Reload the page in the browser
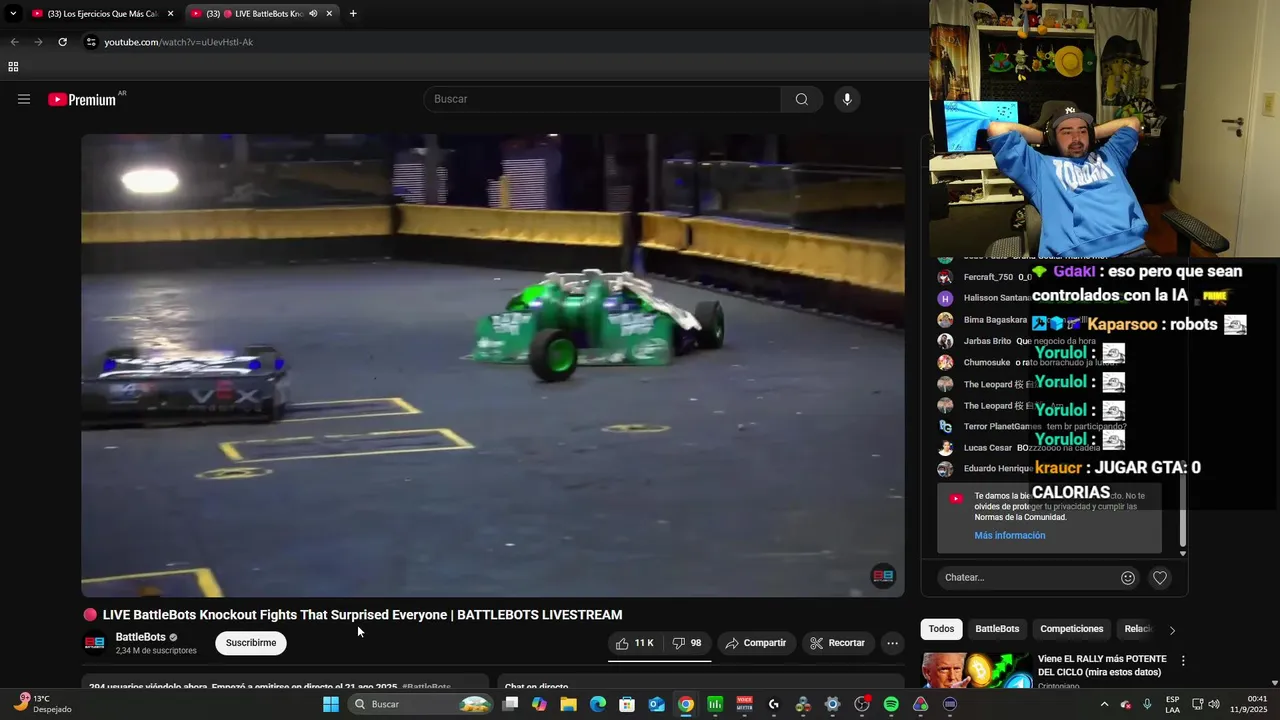 (62, 42)
